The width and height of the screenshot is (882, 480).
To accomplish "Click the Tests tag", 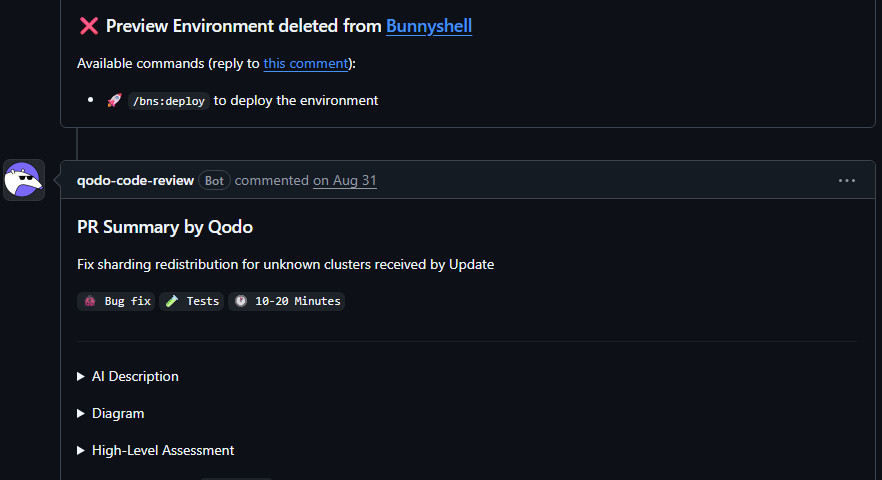I will (x=191, y=301).
